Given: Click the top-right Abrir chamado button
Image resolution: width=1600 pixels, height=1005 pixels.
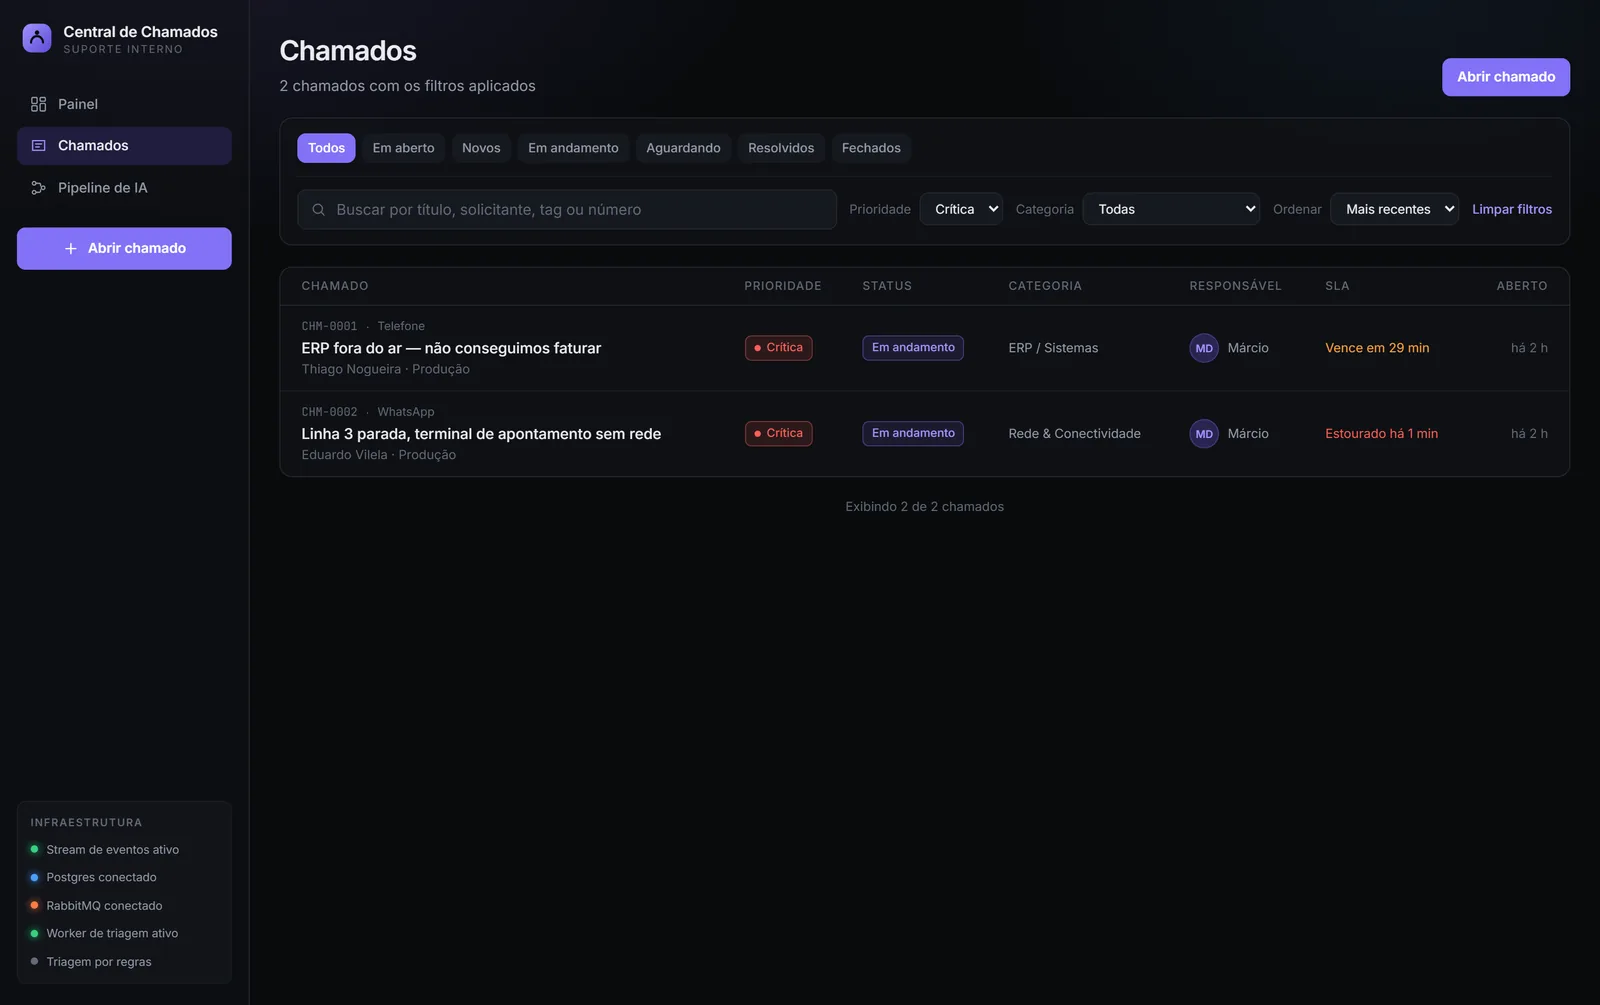Looking at the screenshot, I should pos(1505,77).
